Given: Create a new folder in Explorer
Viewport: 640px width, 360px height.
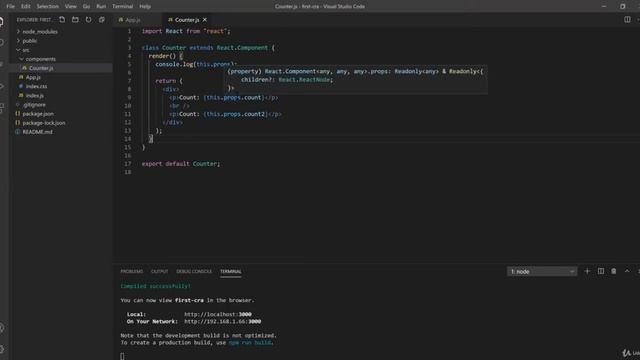Looking at the screenshot, I should click(75, 20).
